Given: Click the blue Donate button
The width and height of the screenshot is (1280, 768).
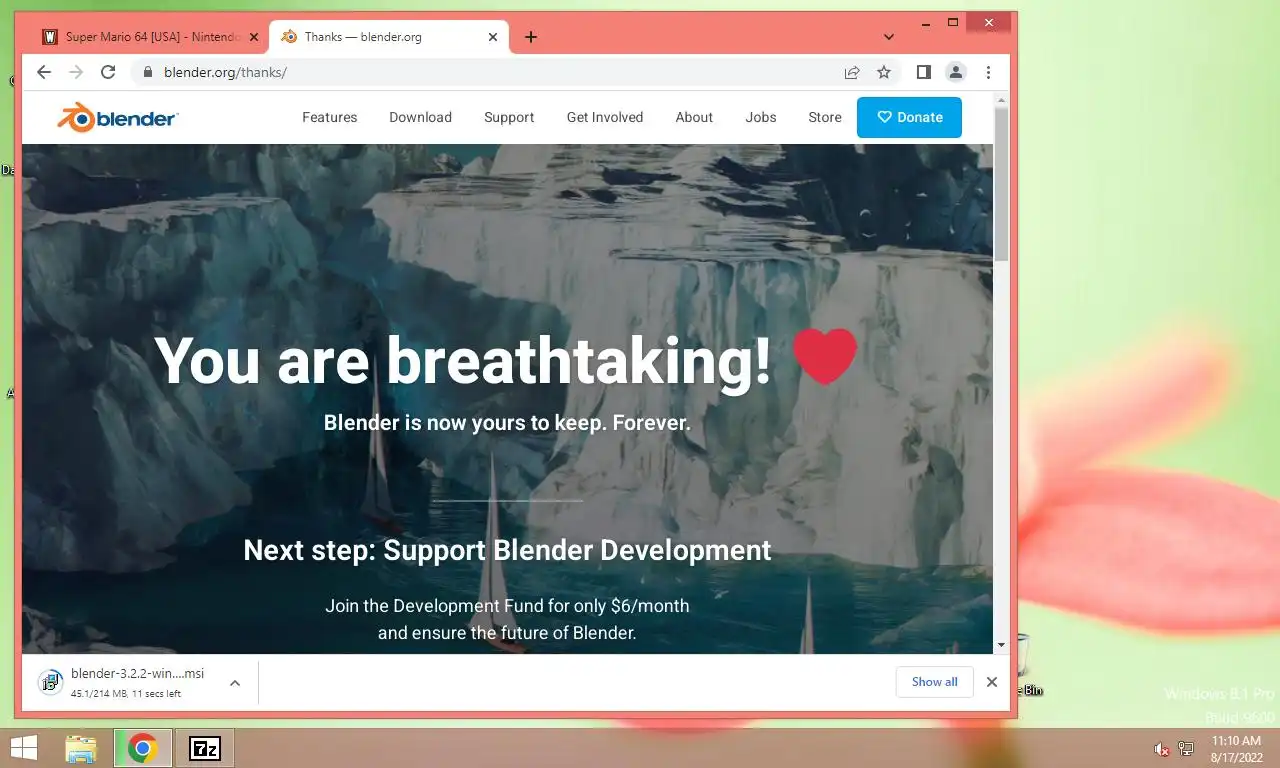Looking at the screenshot, I should (x=909, y=117).
